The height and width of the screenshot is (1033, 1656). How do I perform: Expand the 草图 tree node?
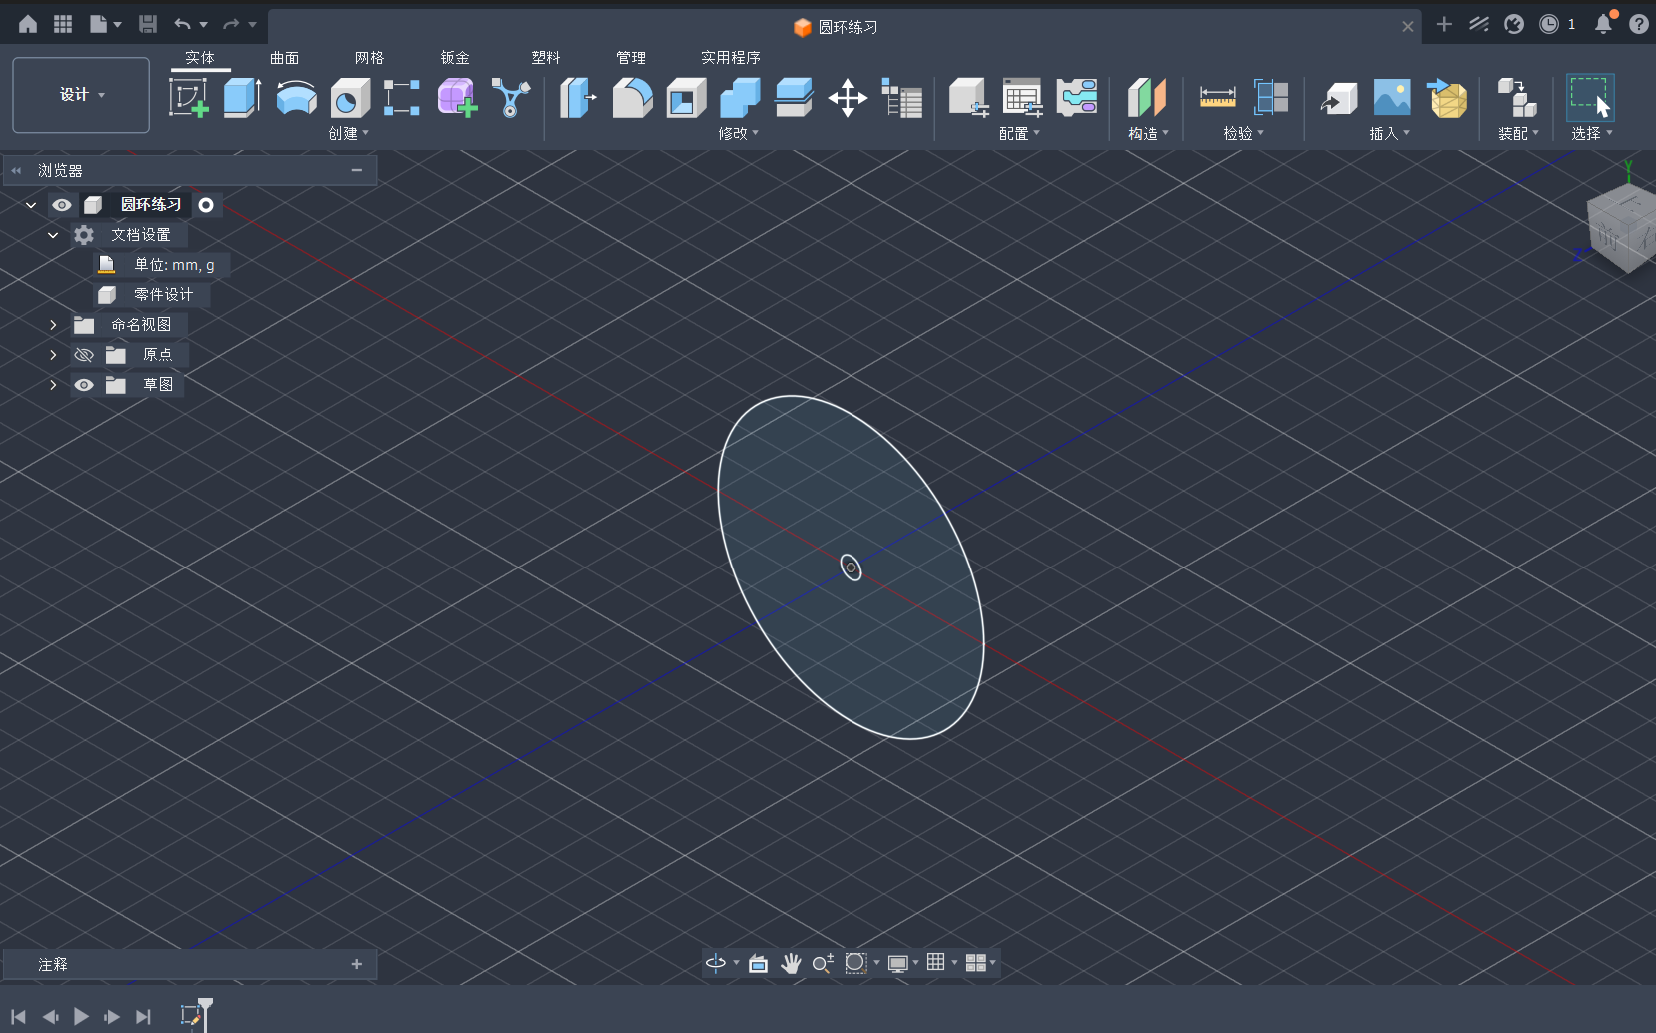pyautogui.click(x=53, y=385)
